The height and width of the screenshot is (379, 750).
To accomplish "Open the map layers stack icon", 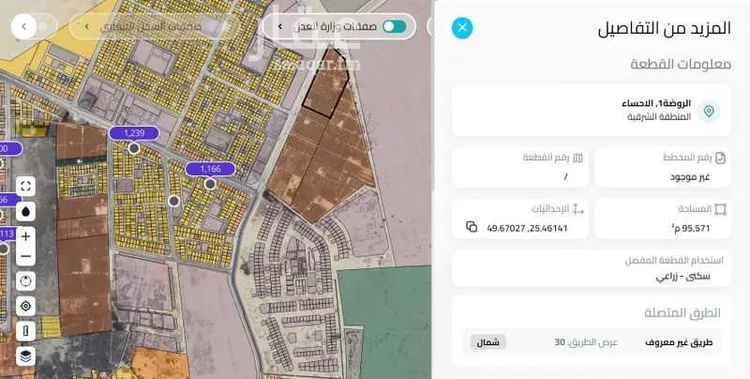I will tap(26, 356).
